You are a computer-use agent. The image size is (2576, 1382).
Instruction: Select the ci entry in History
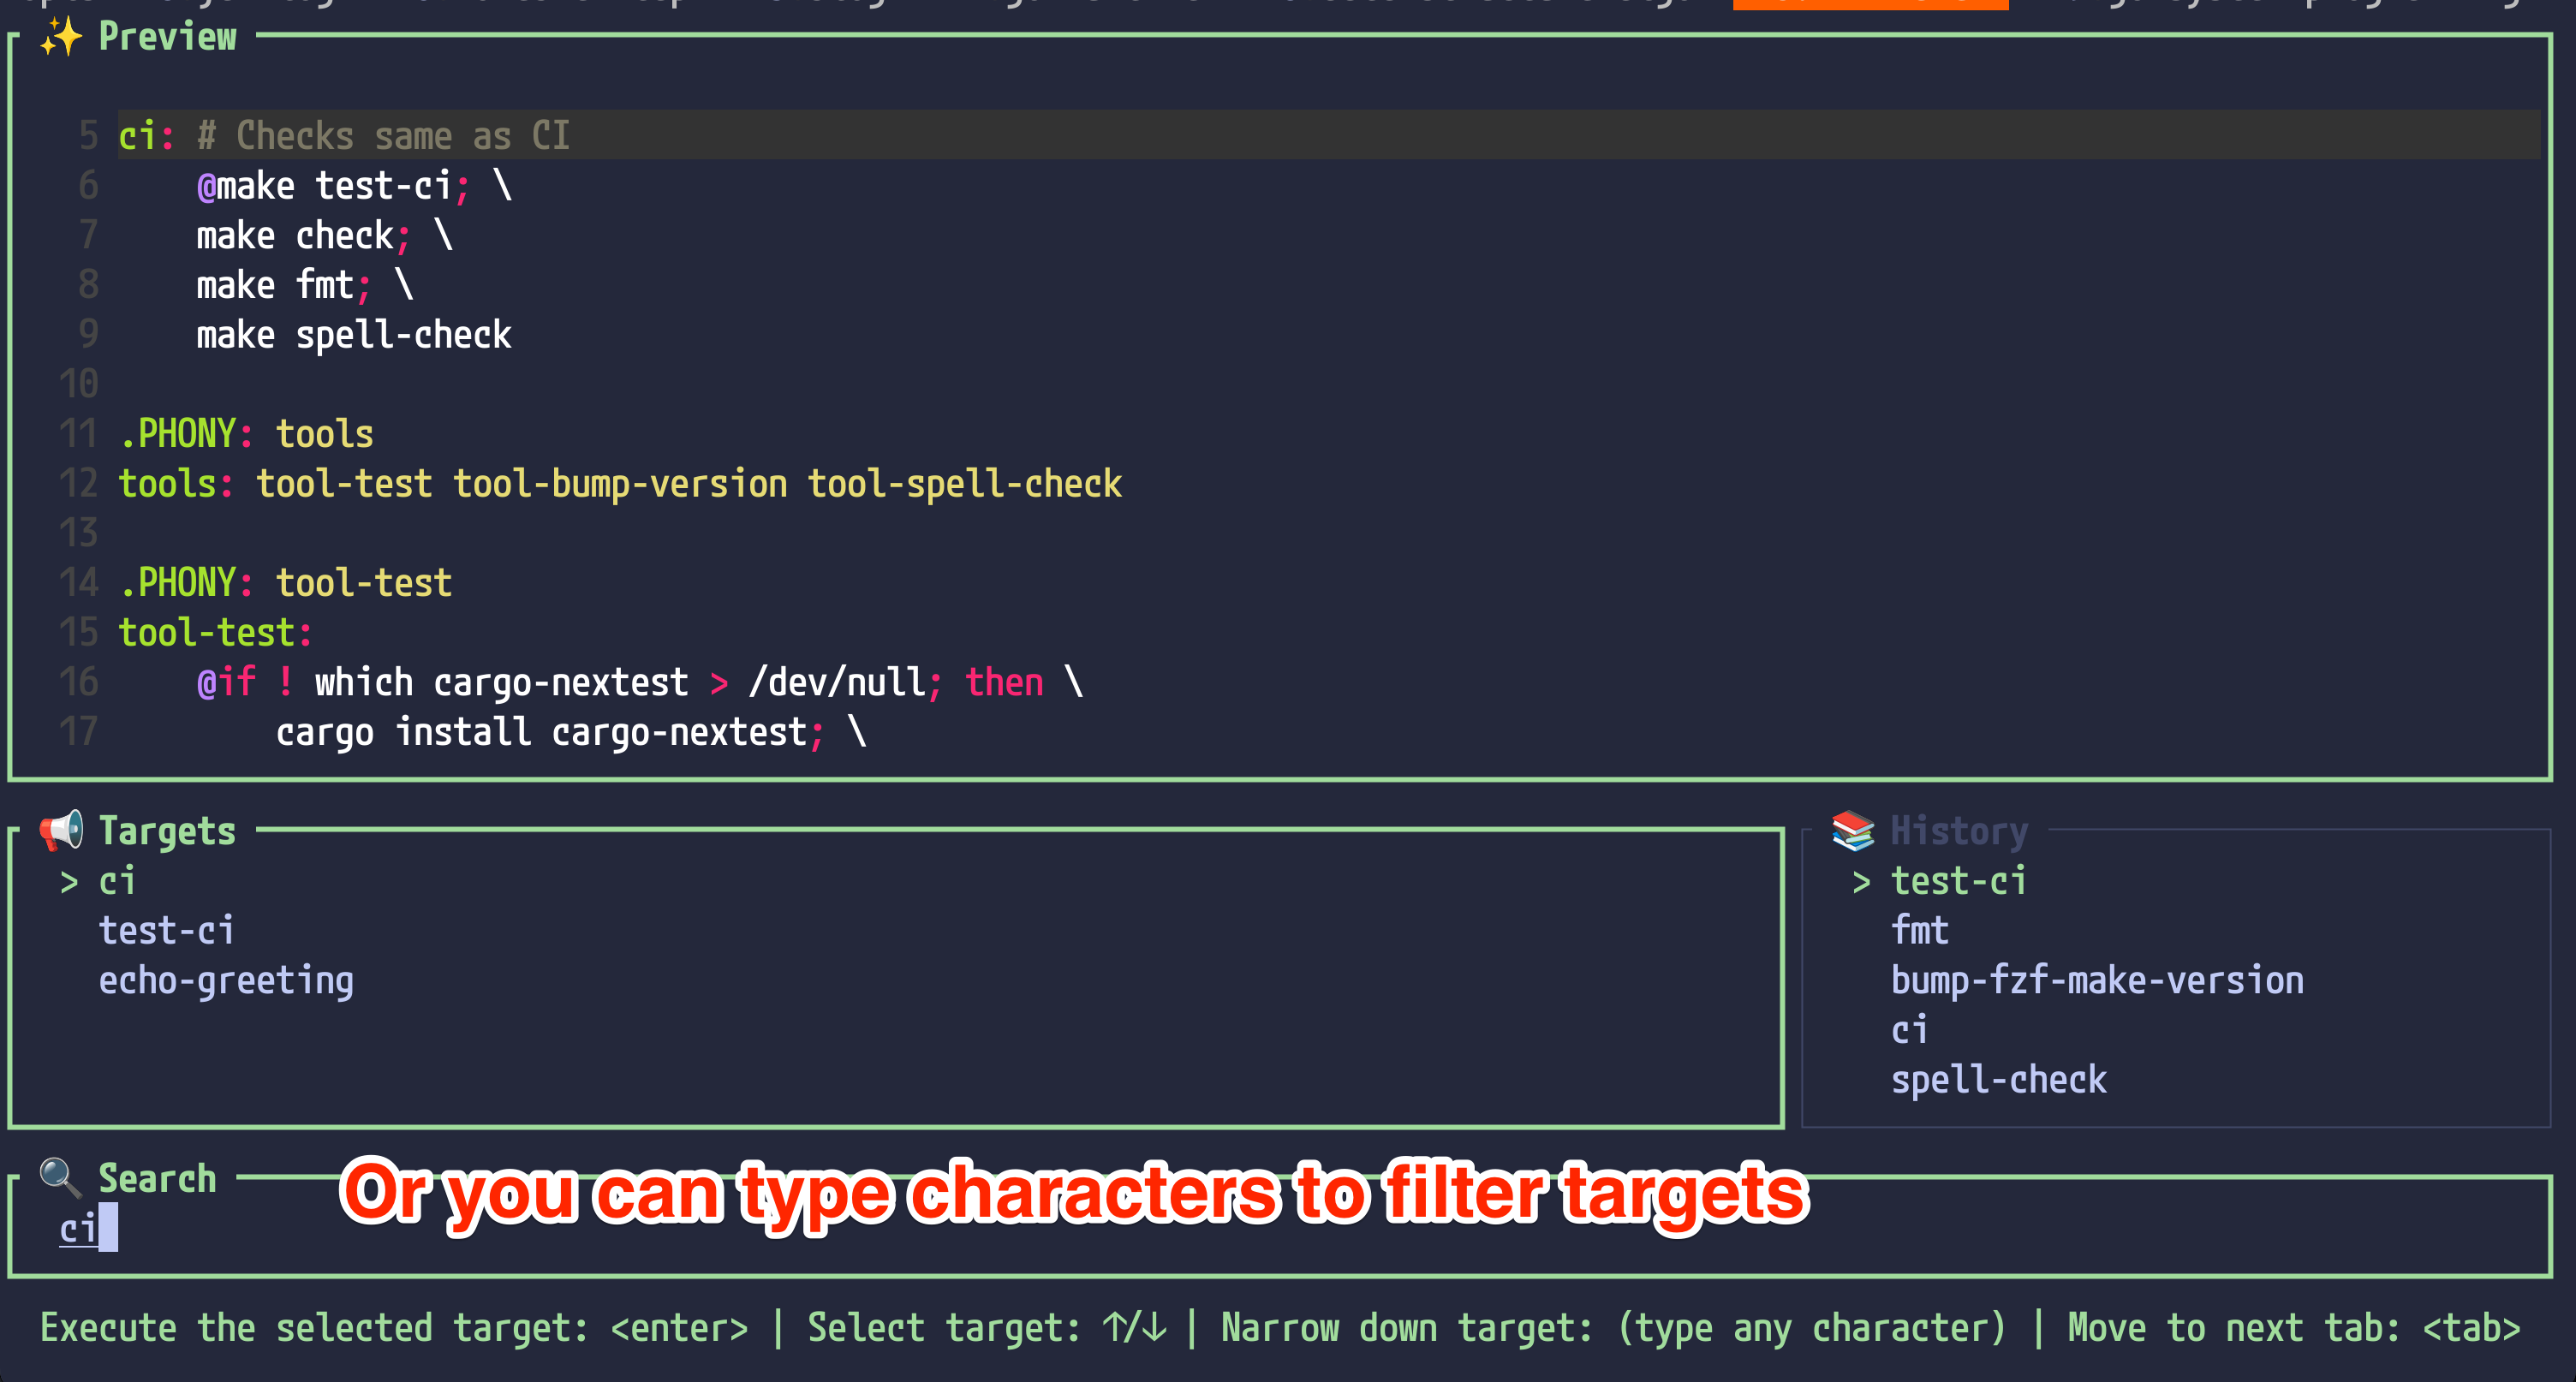coord(1909,1030)
